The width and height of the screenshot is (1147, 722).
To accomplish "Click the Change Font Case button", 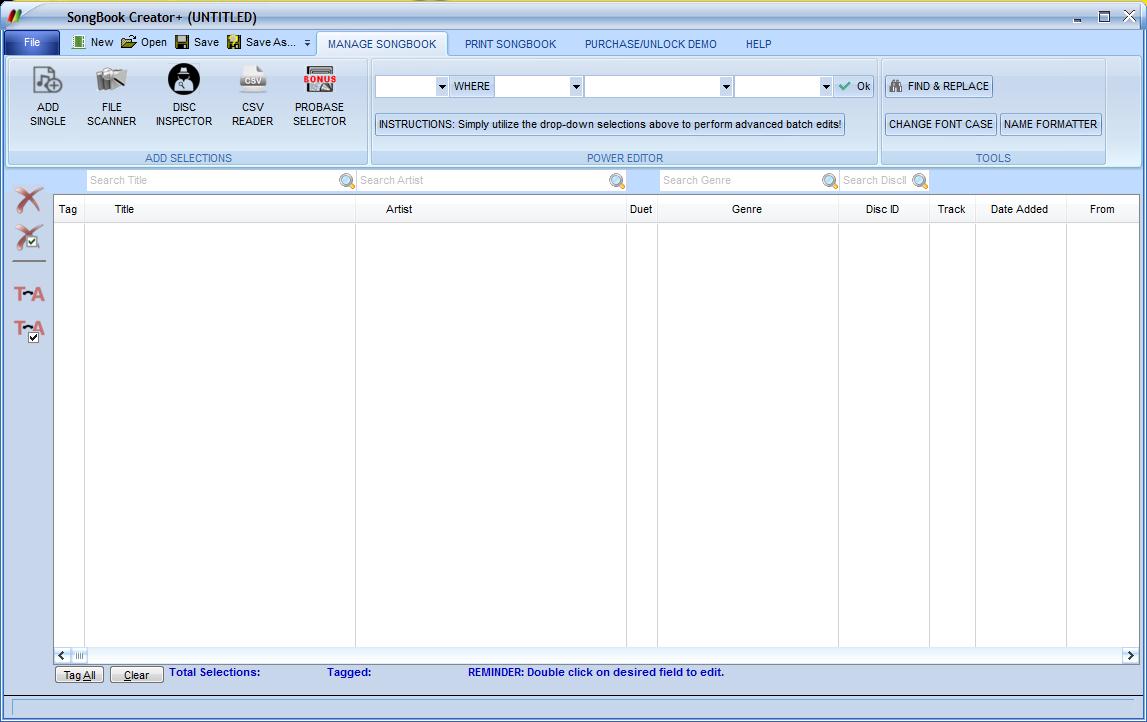I will click(x=940, y=124).
